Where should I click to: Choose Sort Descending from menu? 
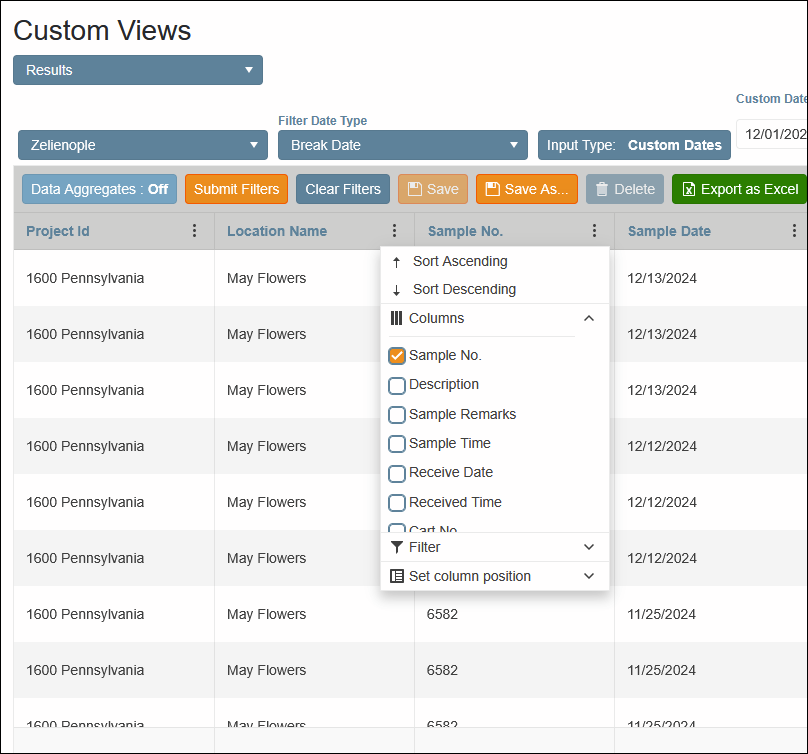(x=464, y=290)
